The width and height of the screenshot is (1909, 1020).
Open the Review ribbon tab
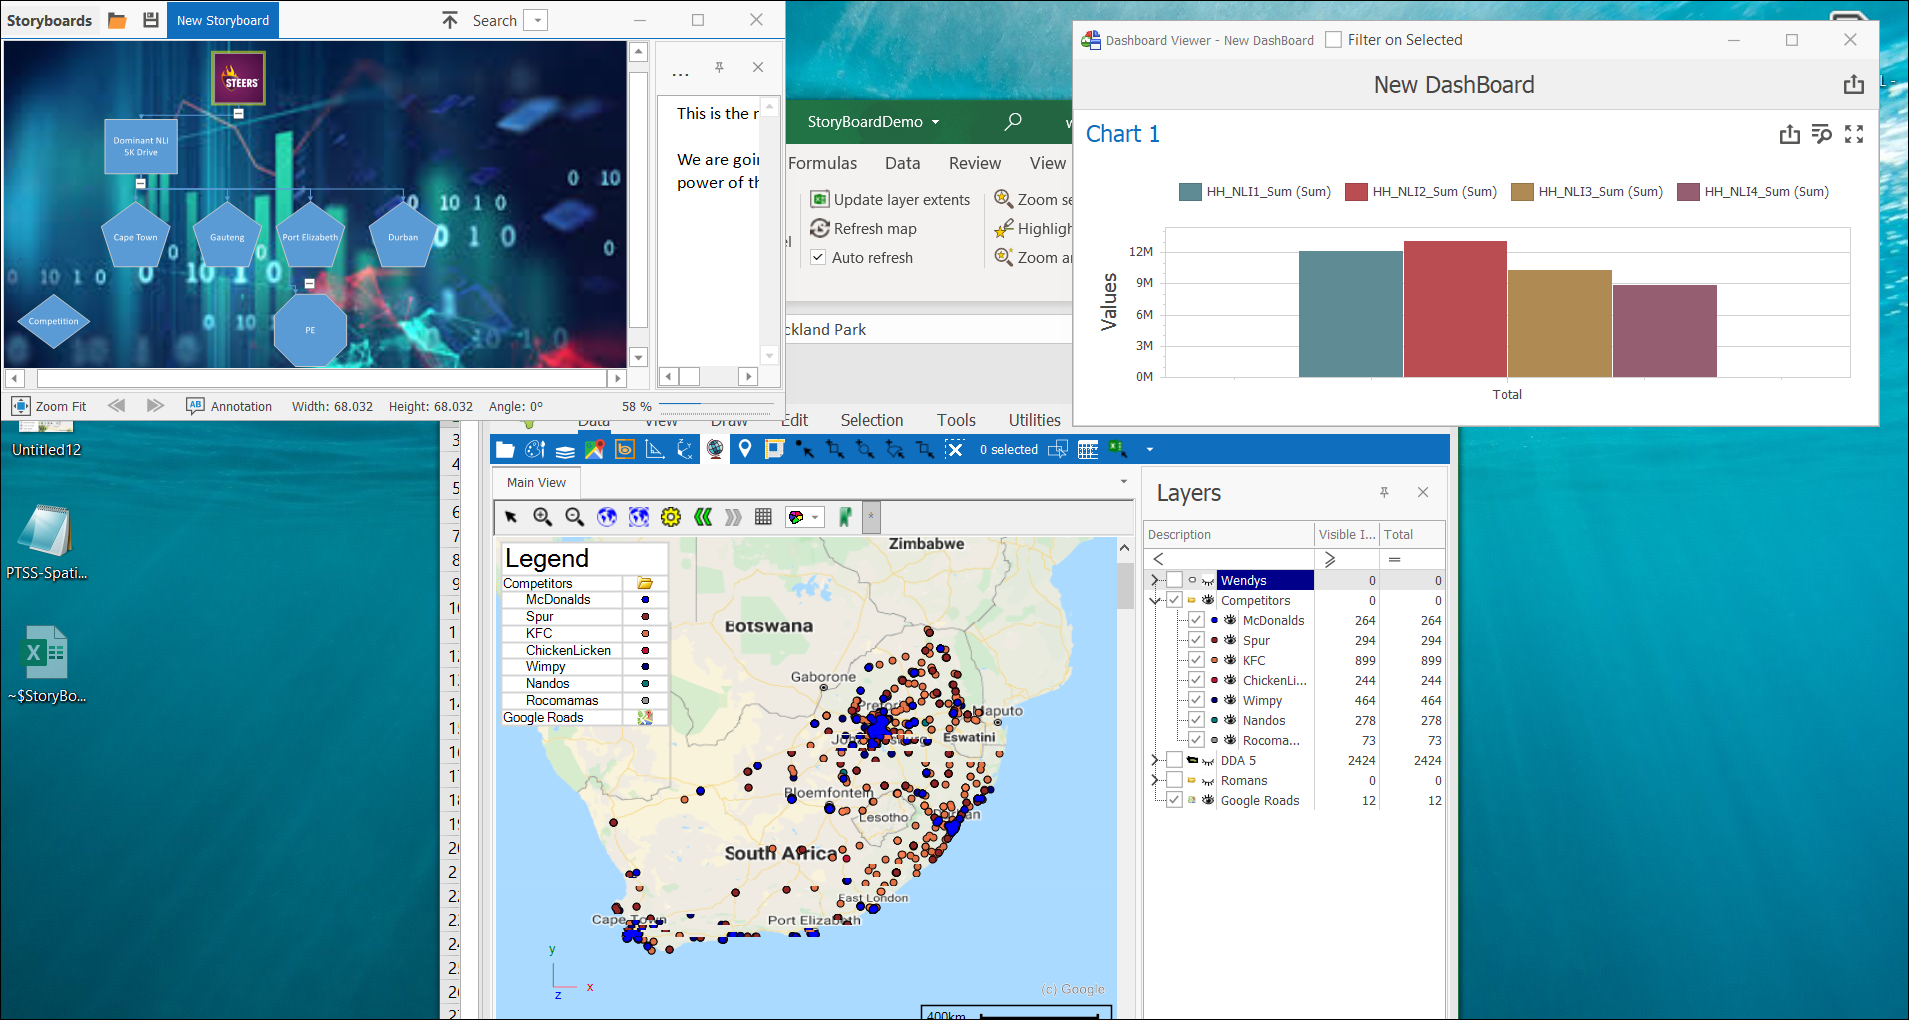(x=975, y=163)
